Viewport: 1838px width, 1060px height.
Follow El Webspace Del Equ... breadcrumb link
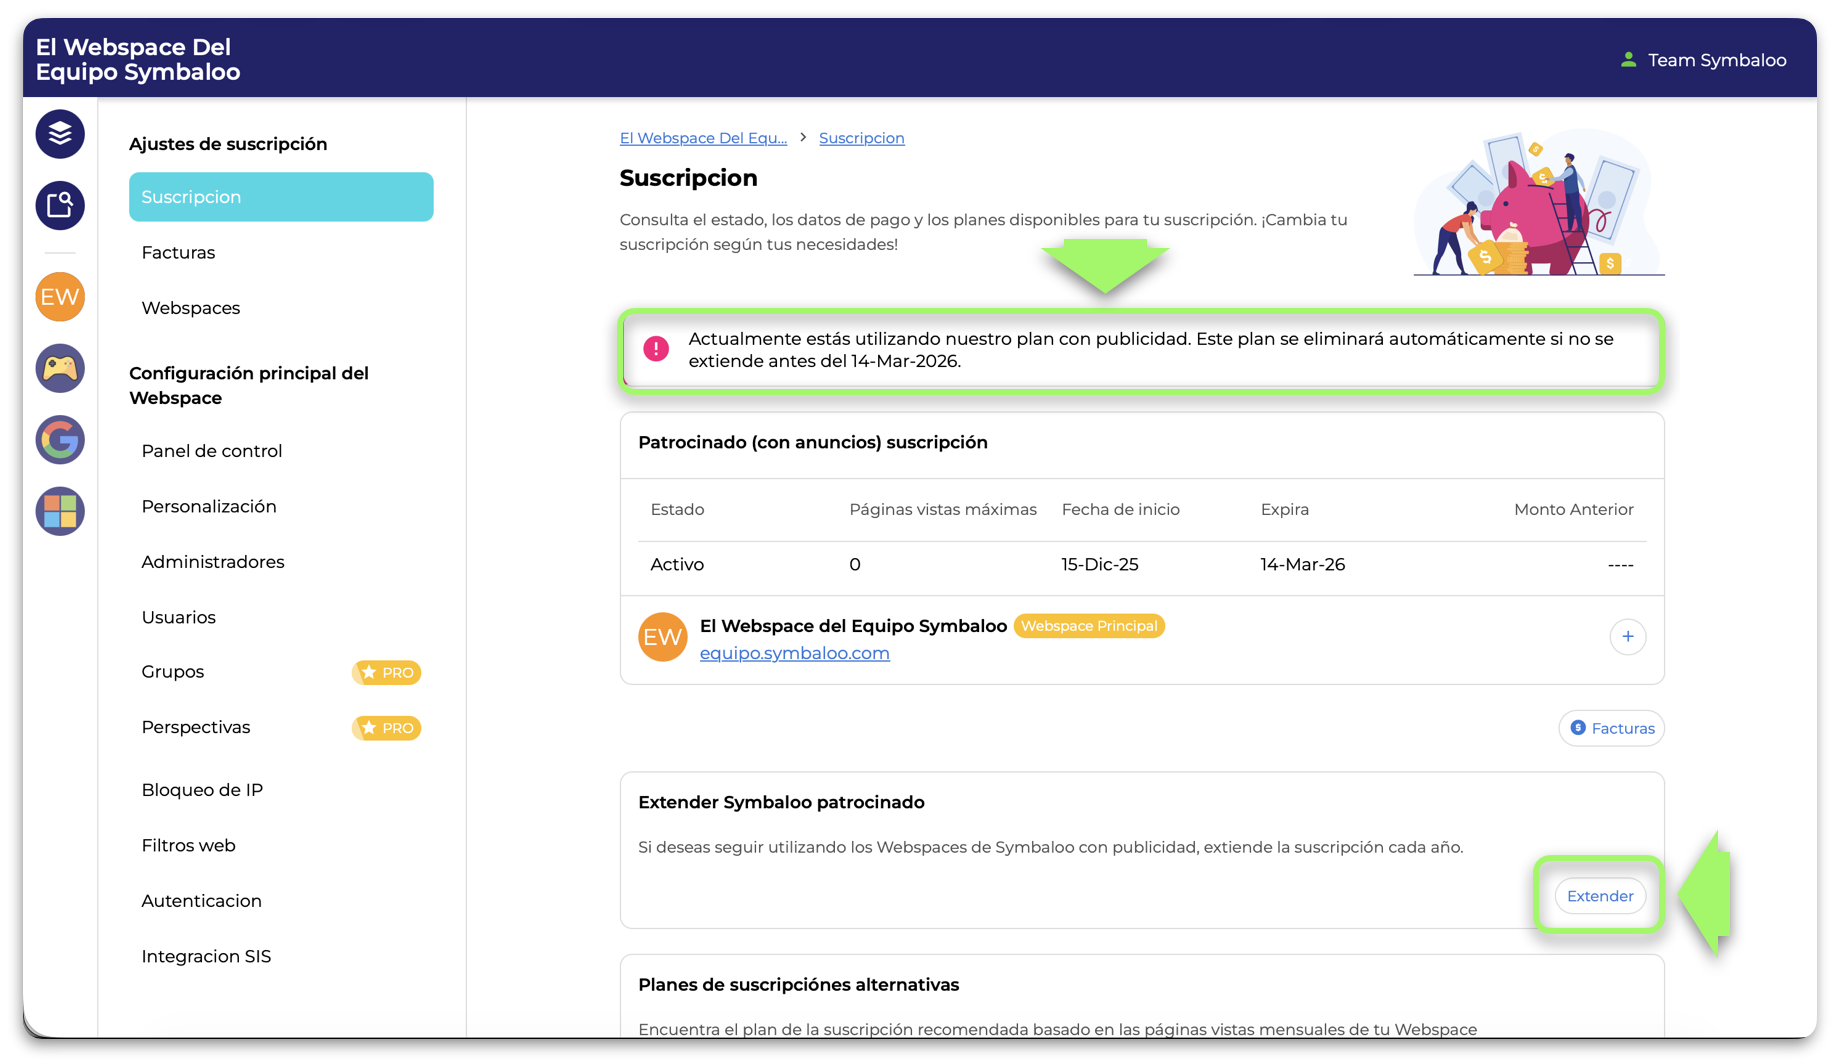pyautogui.click(x=703, y=138)
